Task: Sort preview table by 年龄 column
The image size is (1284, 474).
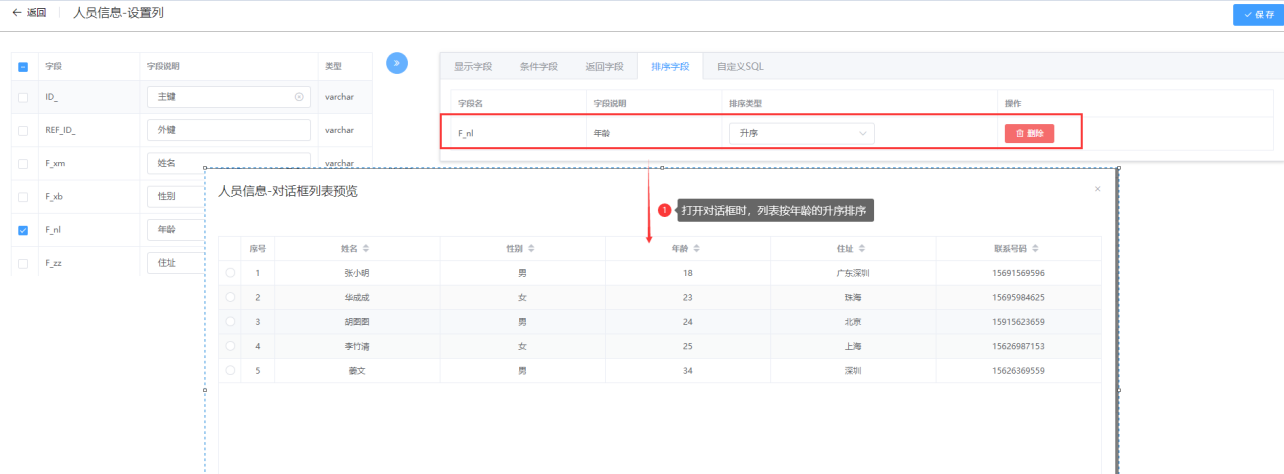Action: tap(697, 249)
